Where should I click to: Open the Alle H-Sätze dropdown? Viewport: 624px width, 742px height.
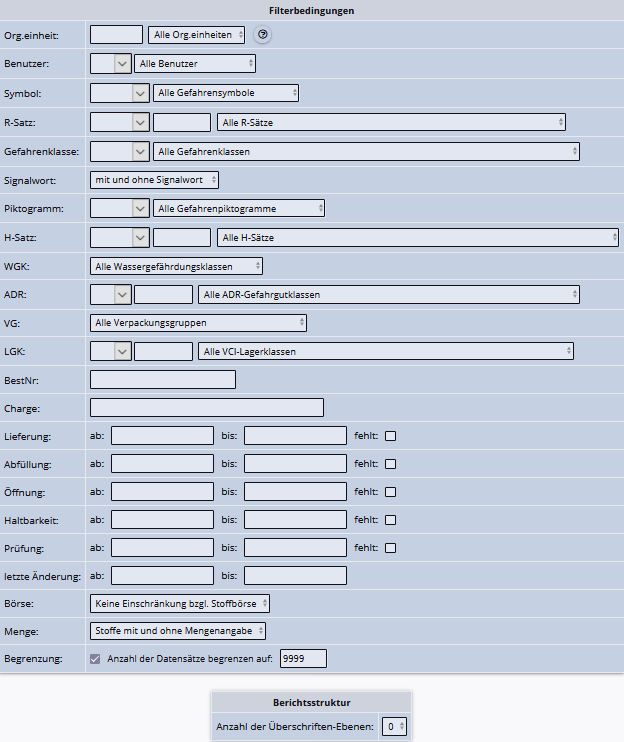(x=418, y=238)
